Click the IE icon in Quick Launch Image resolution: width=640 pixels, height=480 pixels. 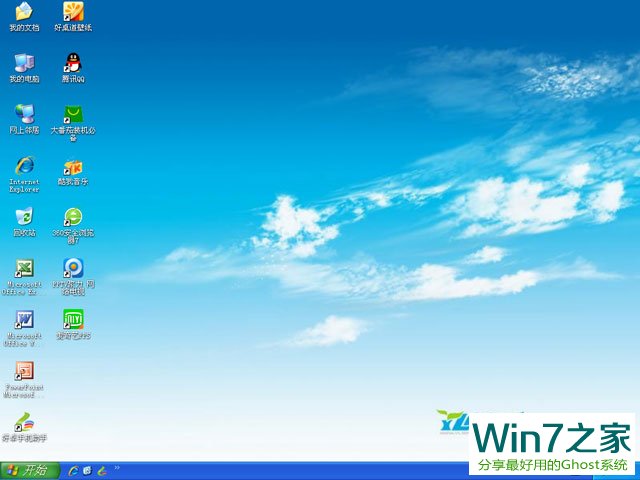pyautogui.click(x=73, y=471)
